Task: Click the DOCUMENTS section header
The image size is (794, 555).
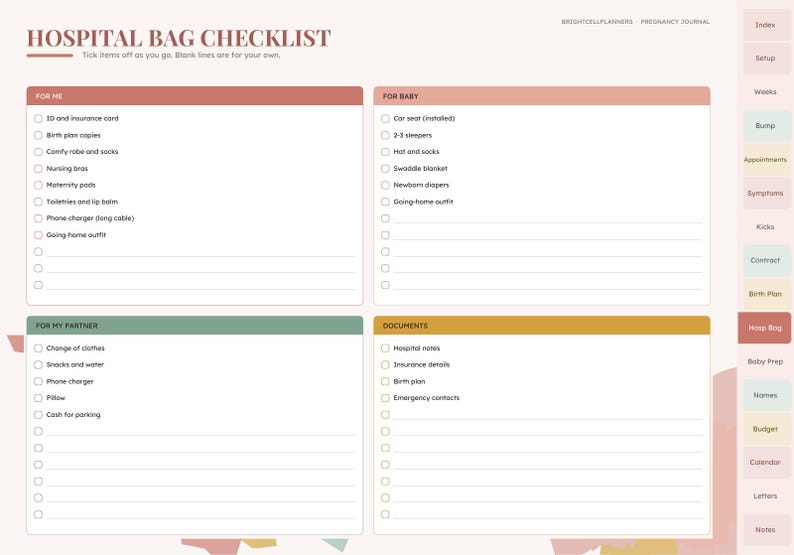Action: 542,326
